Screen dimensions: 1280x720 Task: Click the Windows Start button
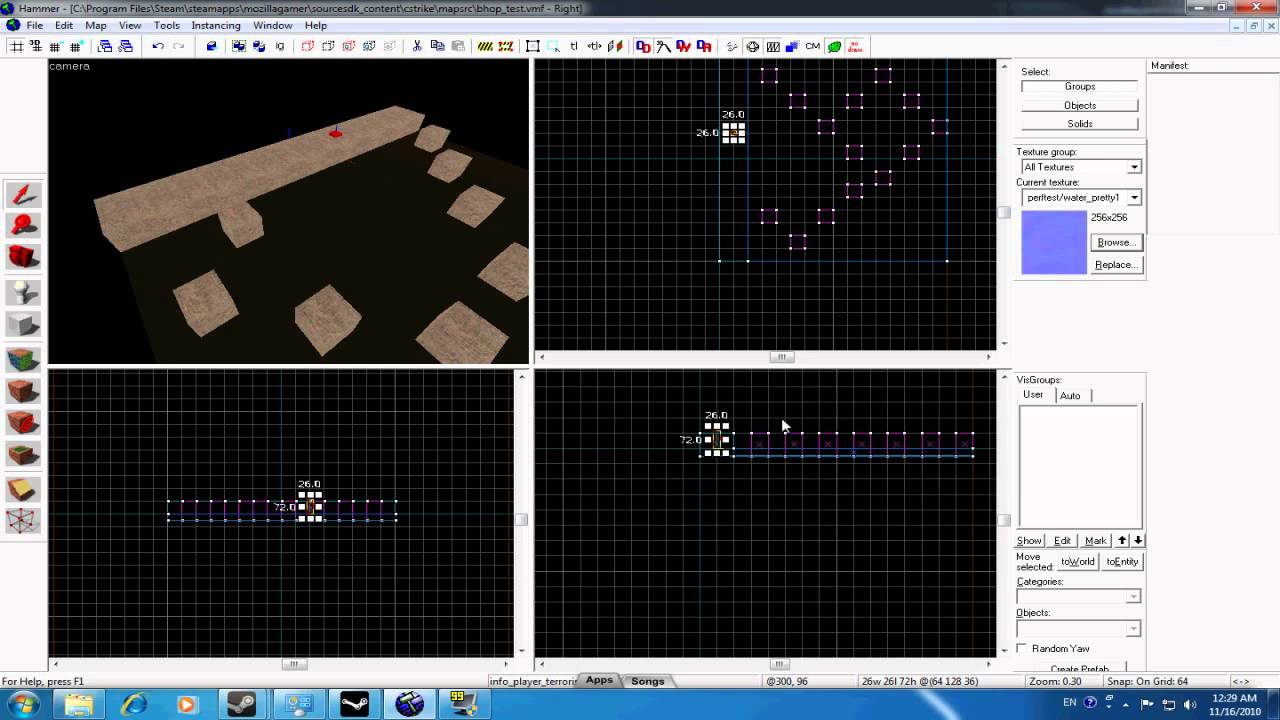pyautogui.click(x=22, y=705)
